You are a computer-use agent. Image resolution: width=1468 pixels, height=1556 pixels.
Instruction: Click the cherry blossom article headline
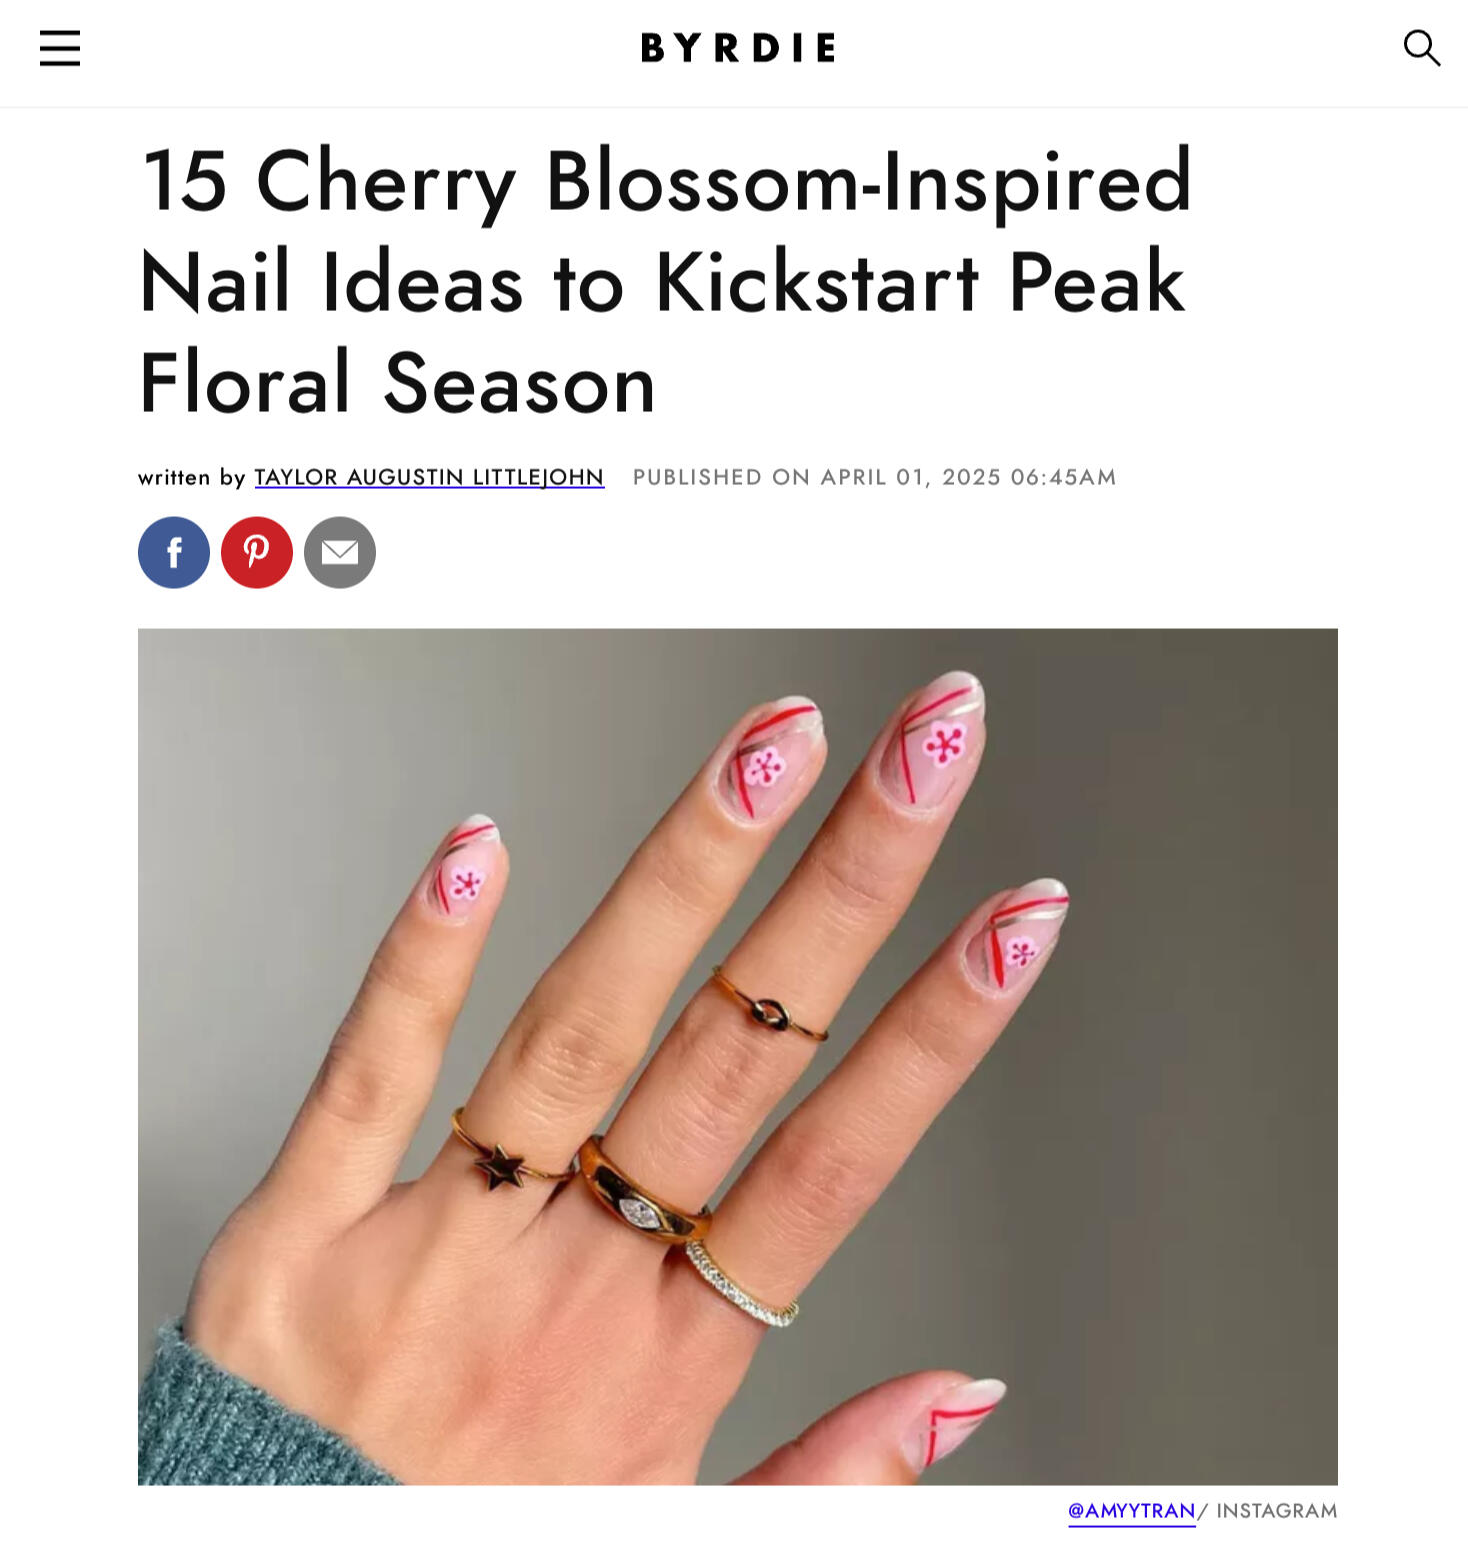(x=665, y=281)
